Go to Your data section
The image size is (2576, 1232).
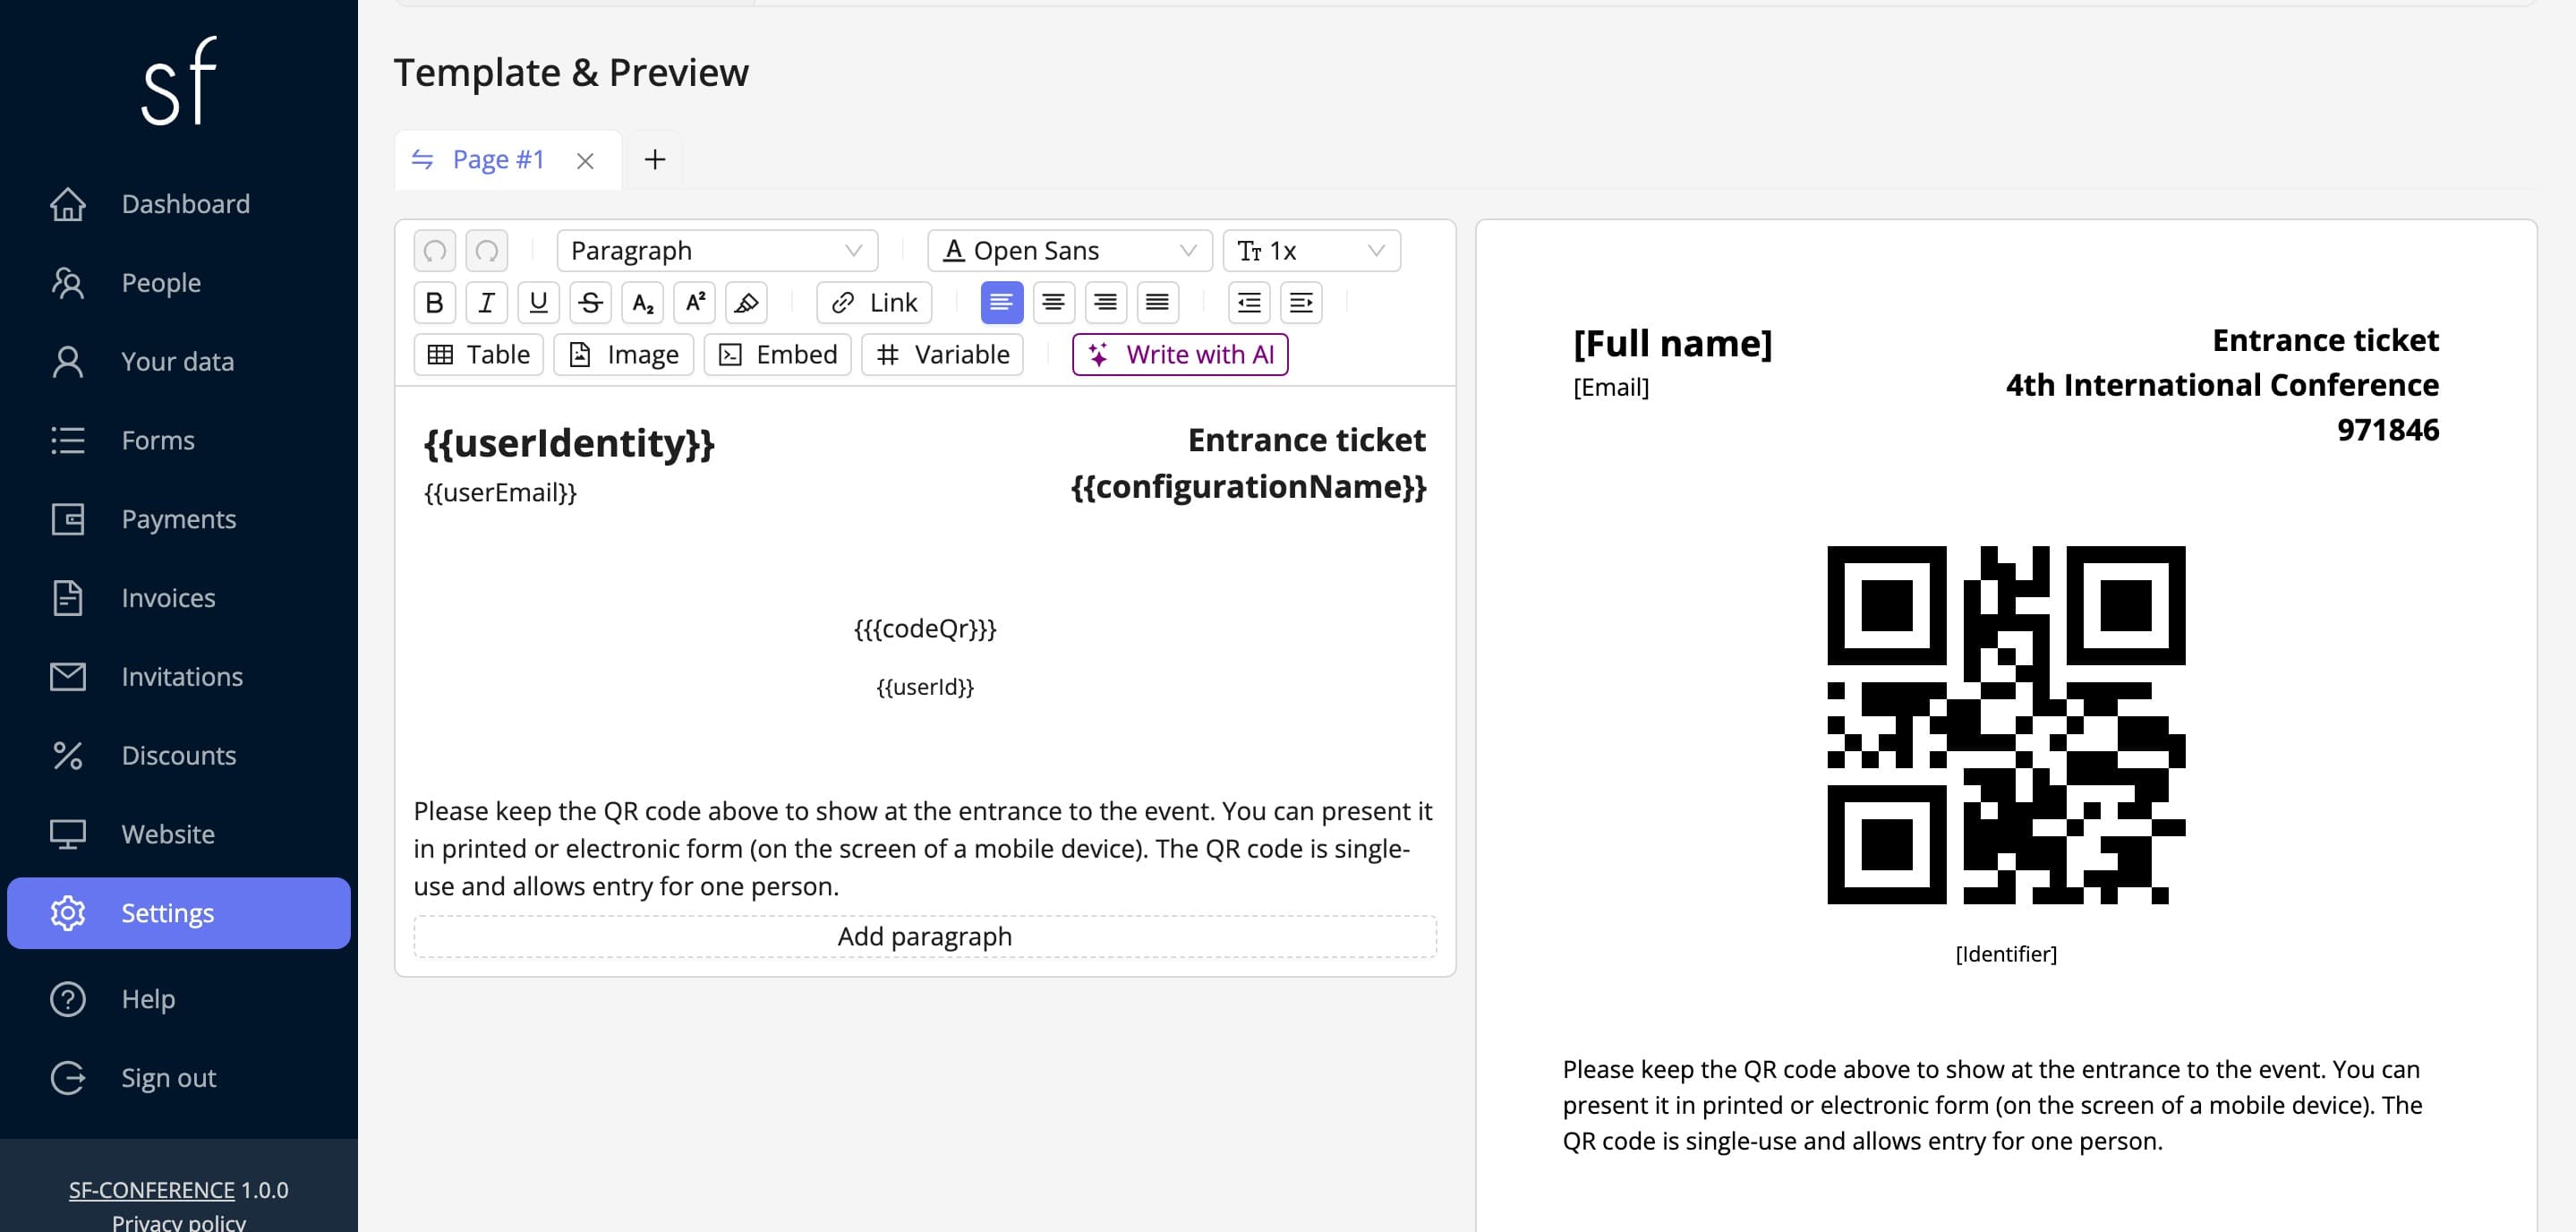coord(179,361)
